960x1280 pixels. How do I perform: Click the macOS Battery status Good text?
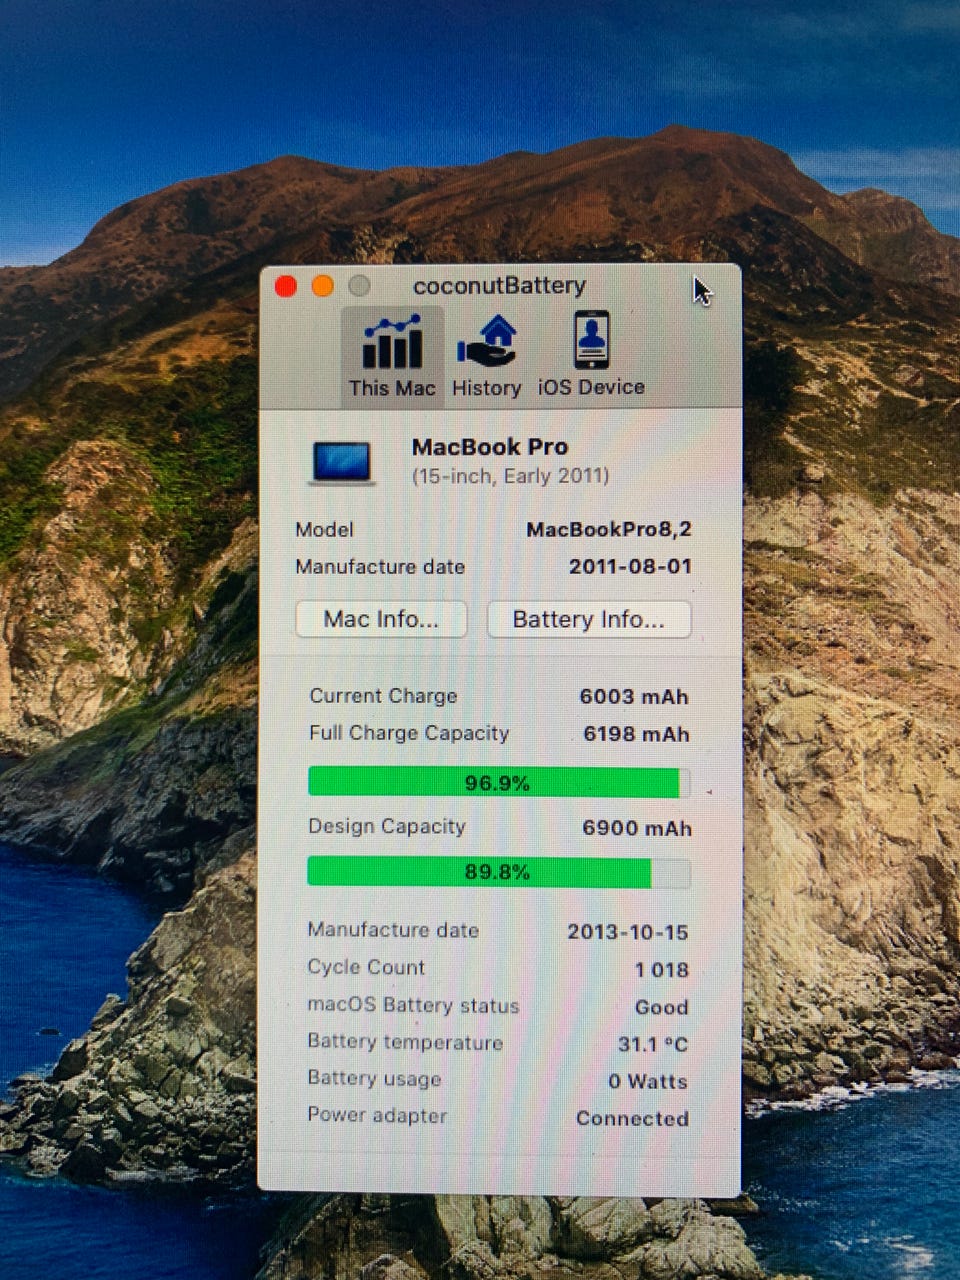click(661, 1007)
